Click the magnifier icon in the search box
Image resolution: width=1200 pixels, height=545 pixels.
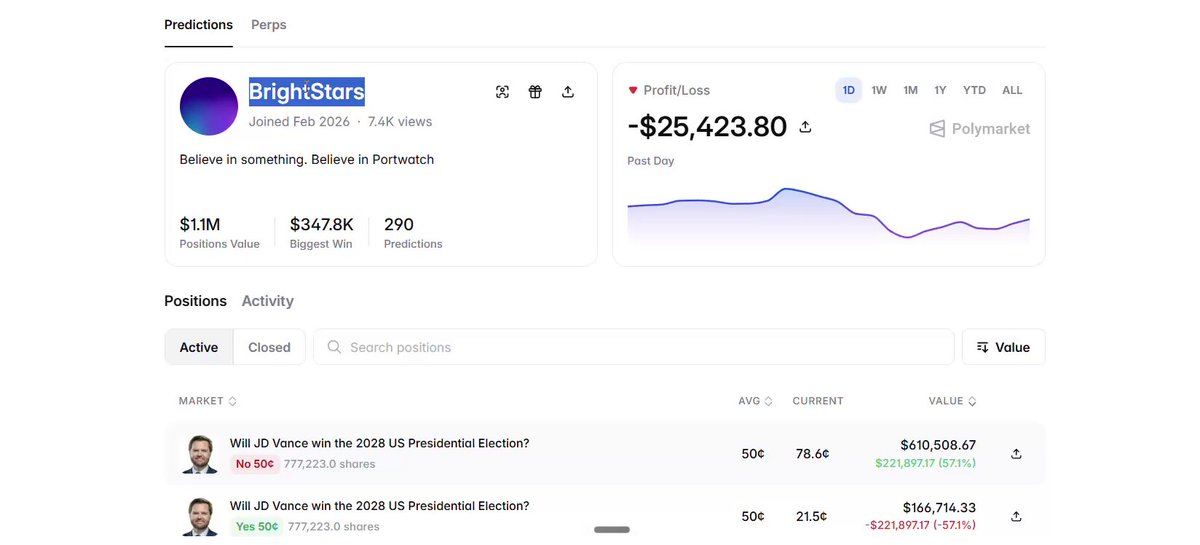(334, 347)
